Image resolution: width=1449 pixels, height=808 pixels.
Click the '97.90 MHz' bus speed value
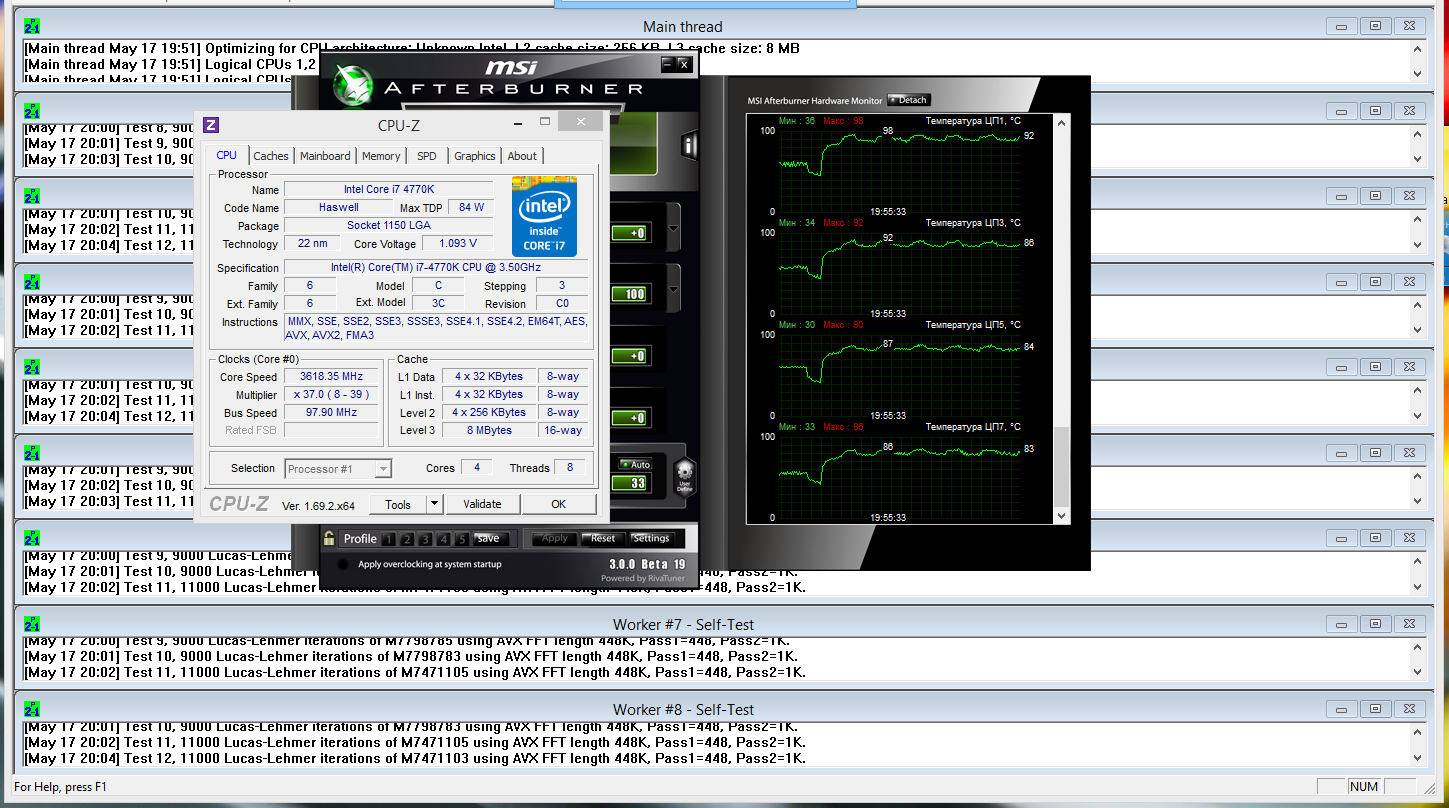click(331, 413)
